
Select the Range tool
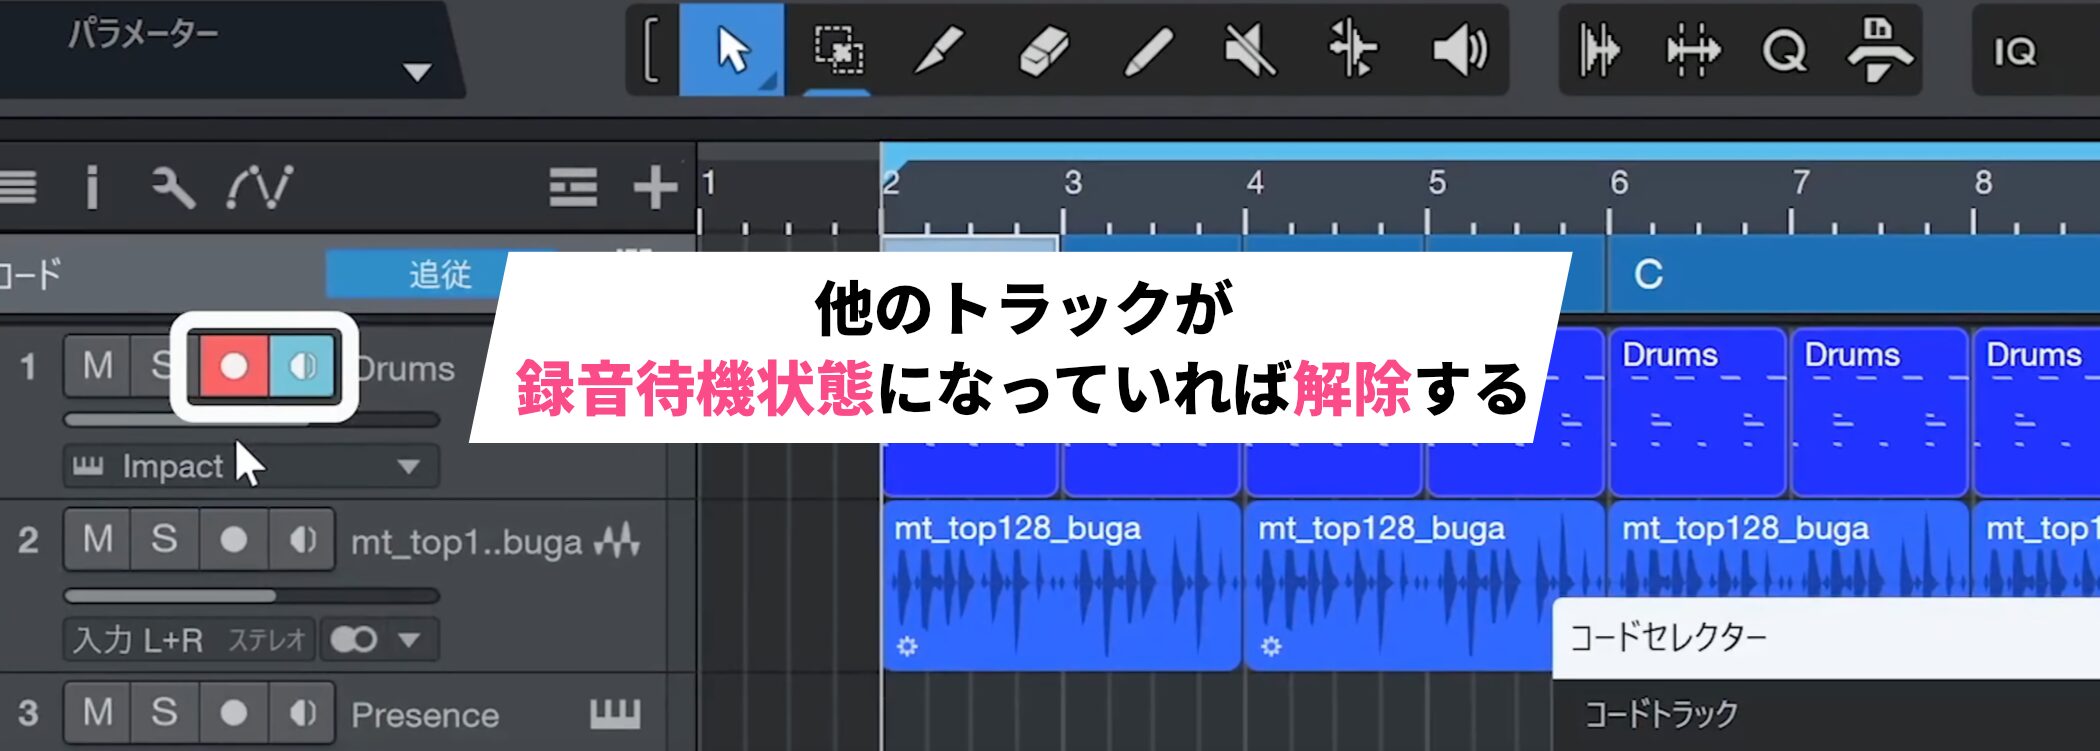pyautogui.click(x=838, y=50)
